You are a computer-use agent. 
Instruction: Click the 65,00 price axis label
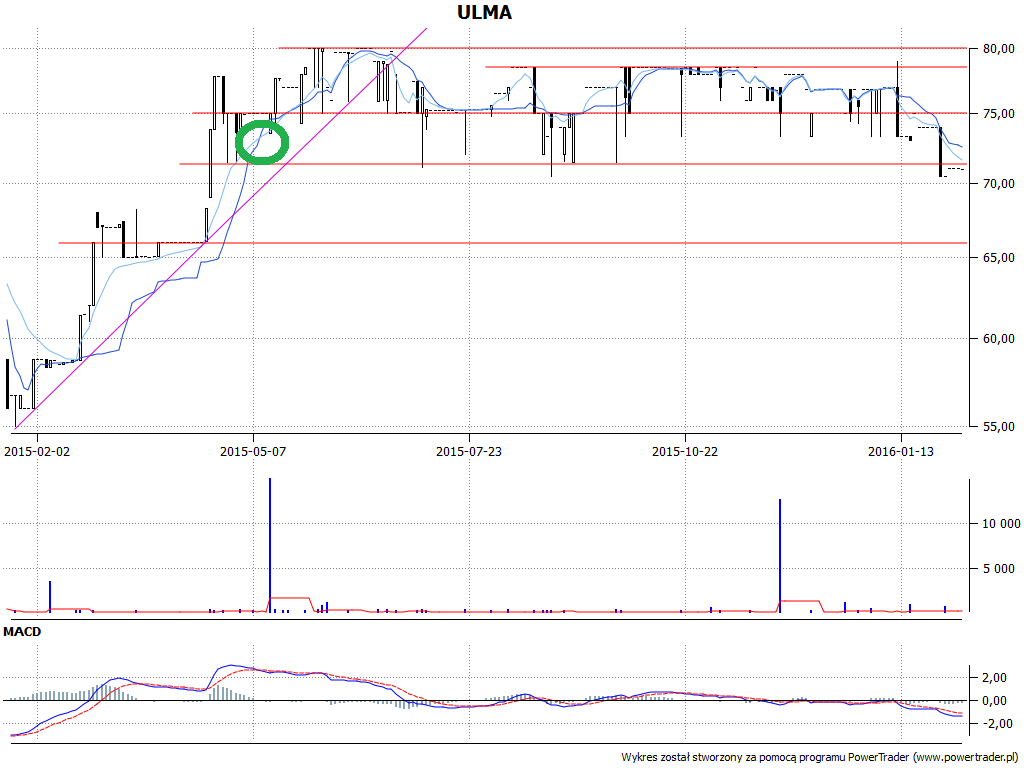(x=999, y=258)
